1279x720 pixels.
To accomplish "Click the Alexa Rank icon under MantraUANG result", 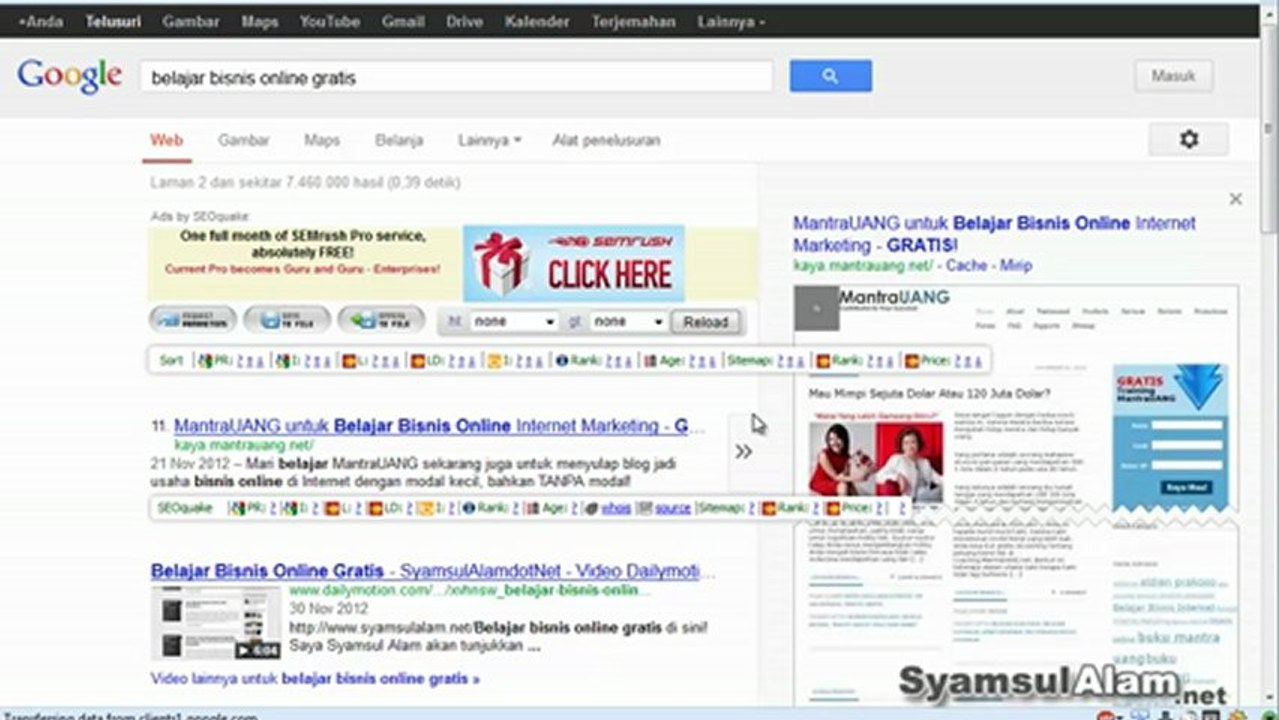I will (468, 508).
